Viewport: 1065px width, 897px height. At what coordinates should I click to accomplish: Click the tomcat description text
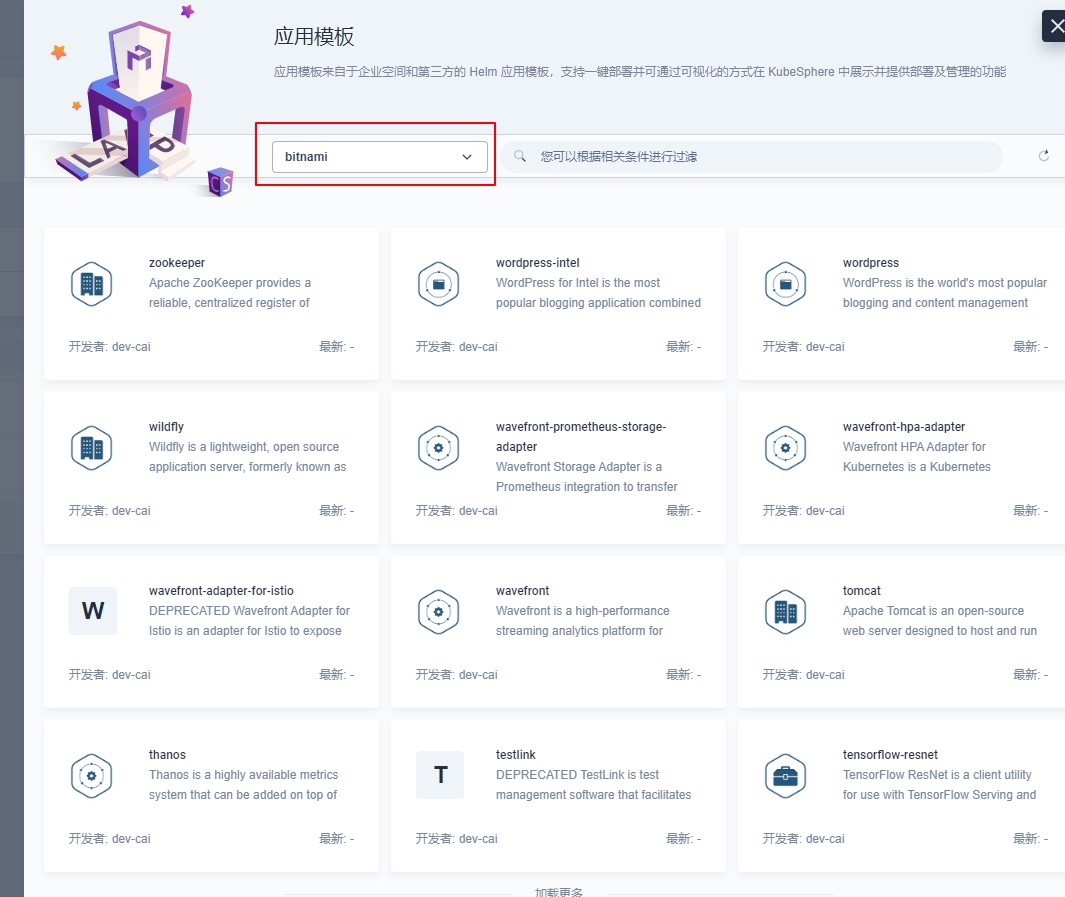[940, 621]
